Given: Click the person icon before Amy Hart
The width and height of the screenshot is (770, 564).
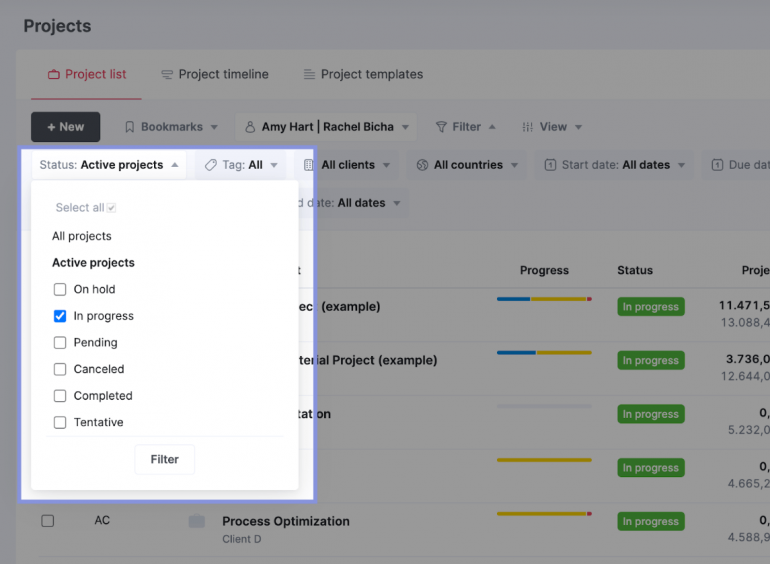Looking at the screenshot, I should tap(250, 127).
